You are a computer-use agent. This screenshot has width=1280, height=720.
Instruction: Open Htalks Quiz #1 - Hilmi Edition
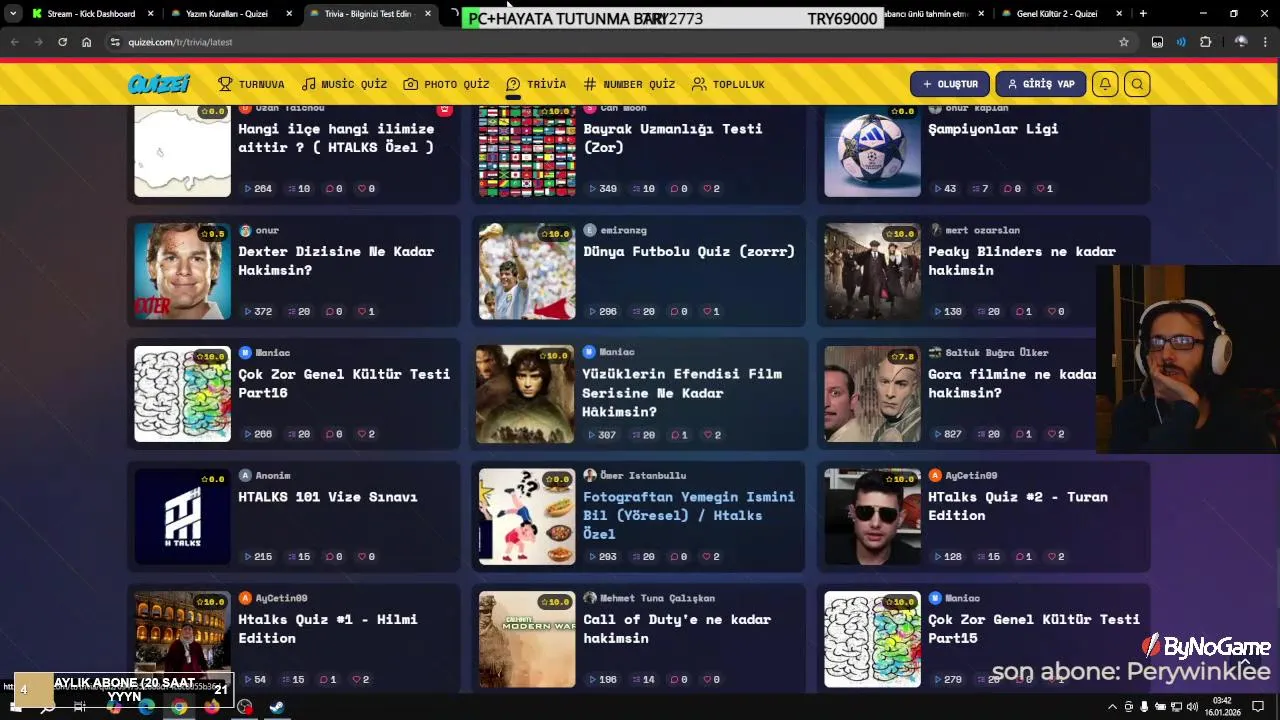pyautogui.click(x=328, y=628)
